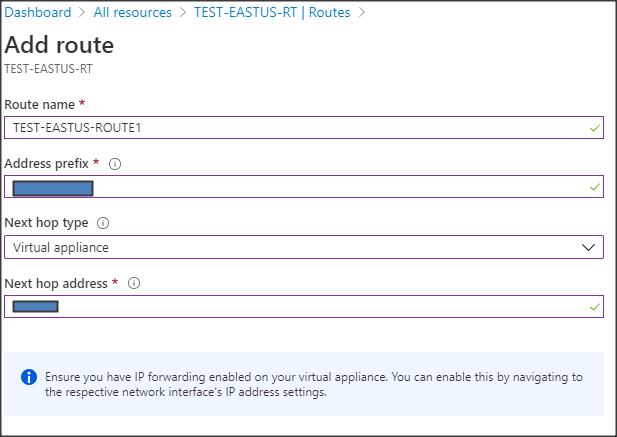Click the blue info icon in the banner
Screen dimensions: 617x437
29,377
